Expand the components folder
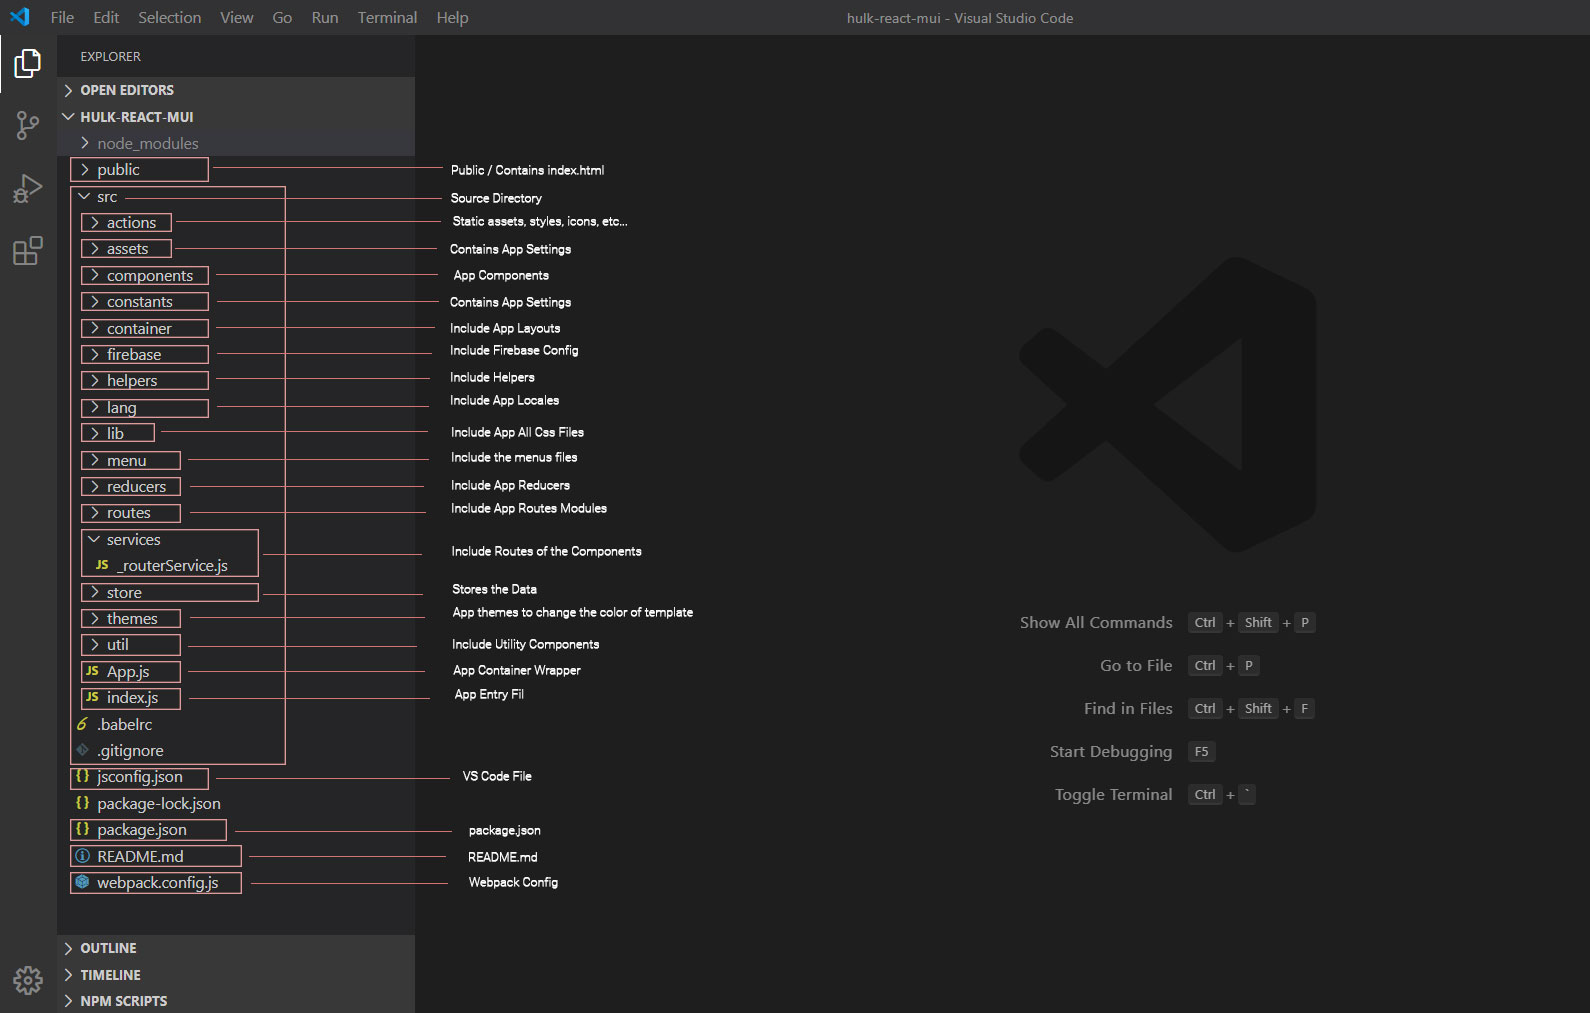 click(149, 276)
